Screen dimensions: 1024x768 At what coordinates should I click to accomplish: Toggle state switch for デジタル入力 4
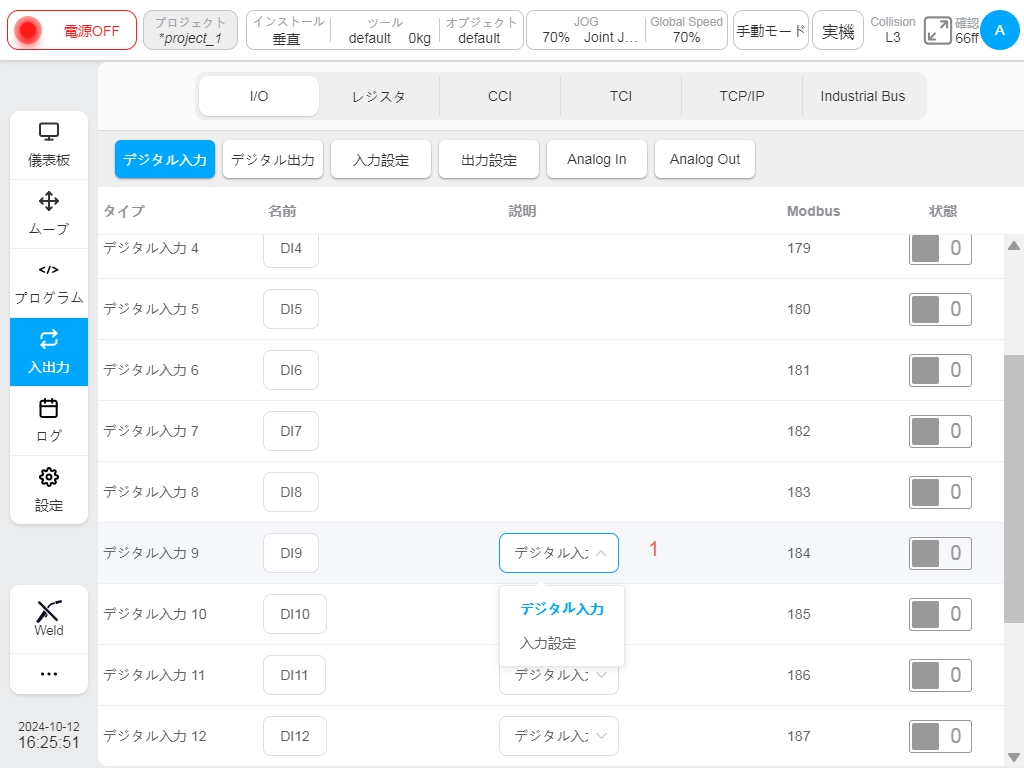[940, 248]
